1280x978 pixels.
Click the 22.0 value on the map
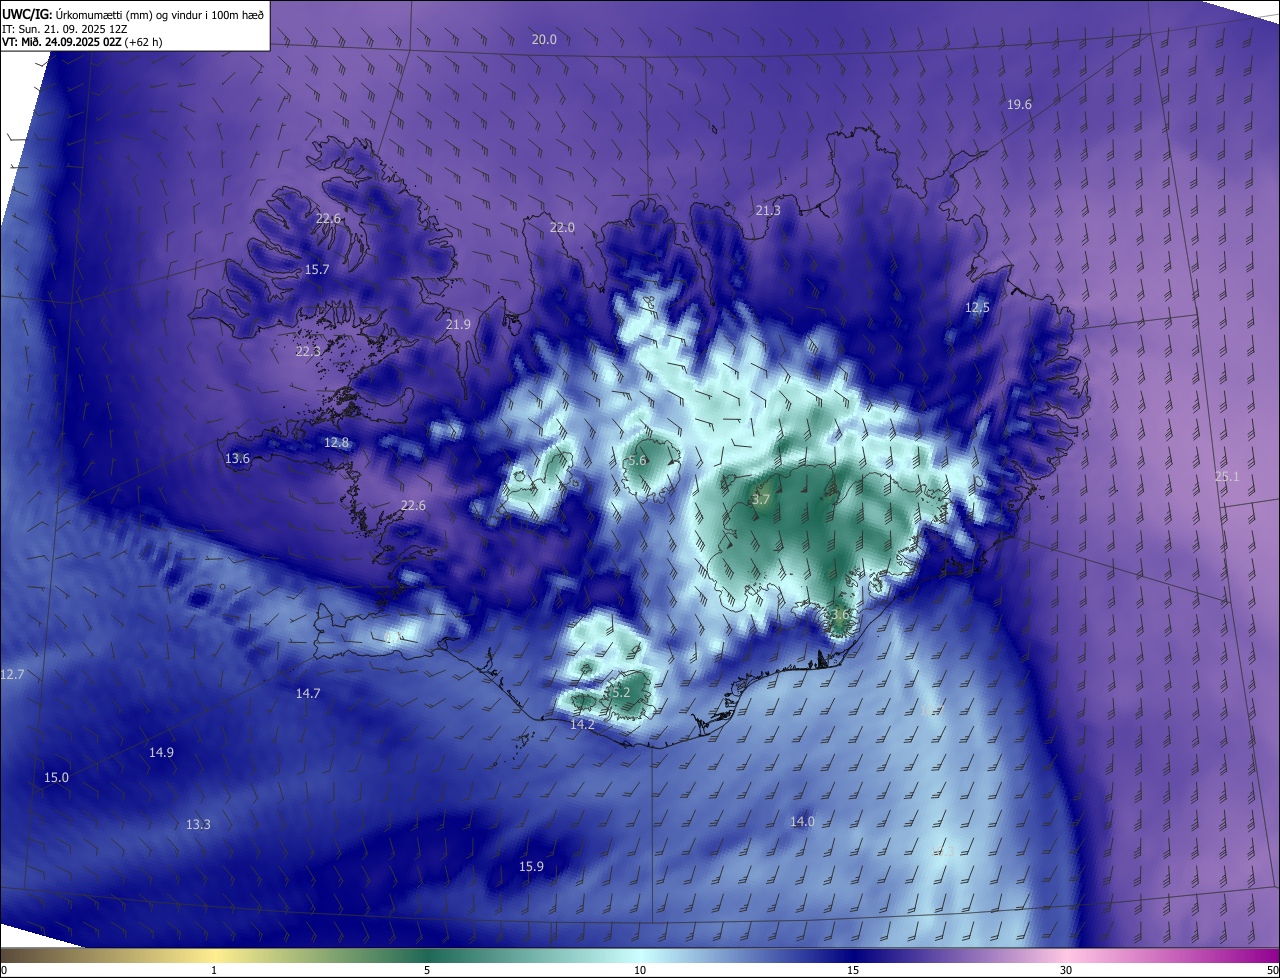coord(562,227)
